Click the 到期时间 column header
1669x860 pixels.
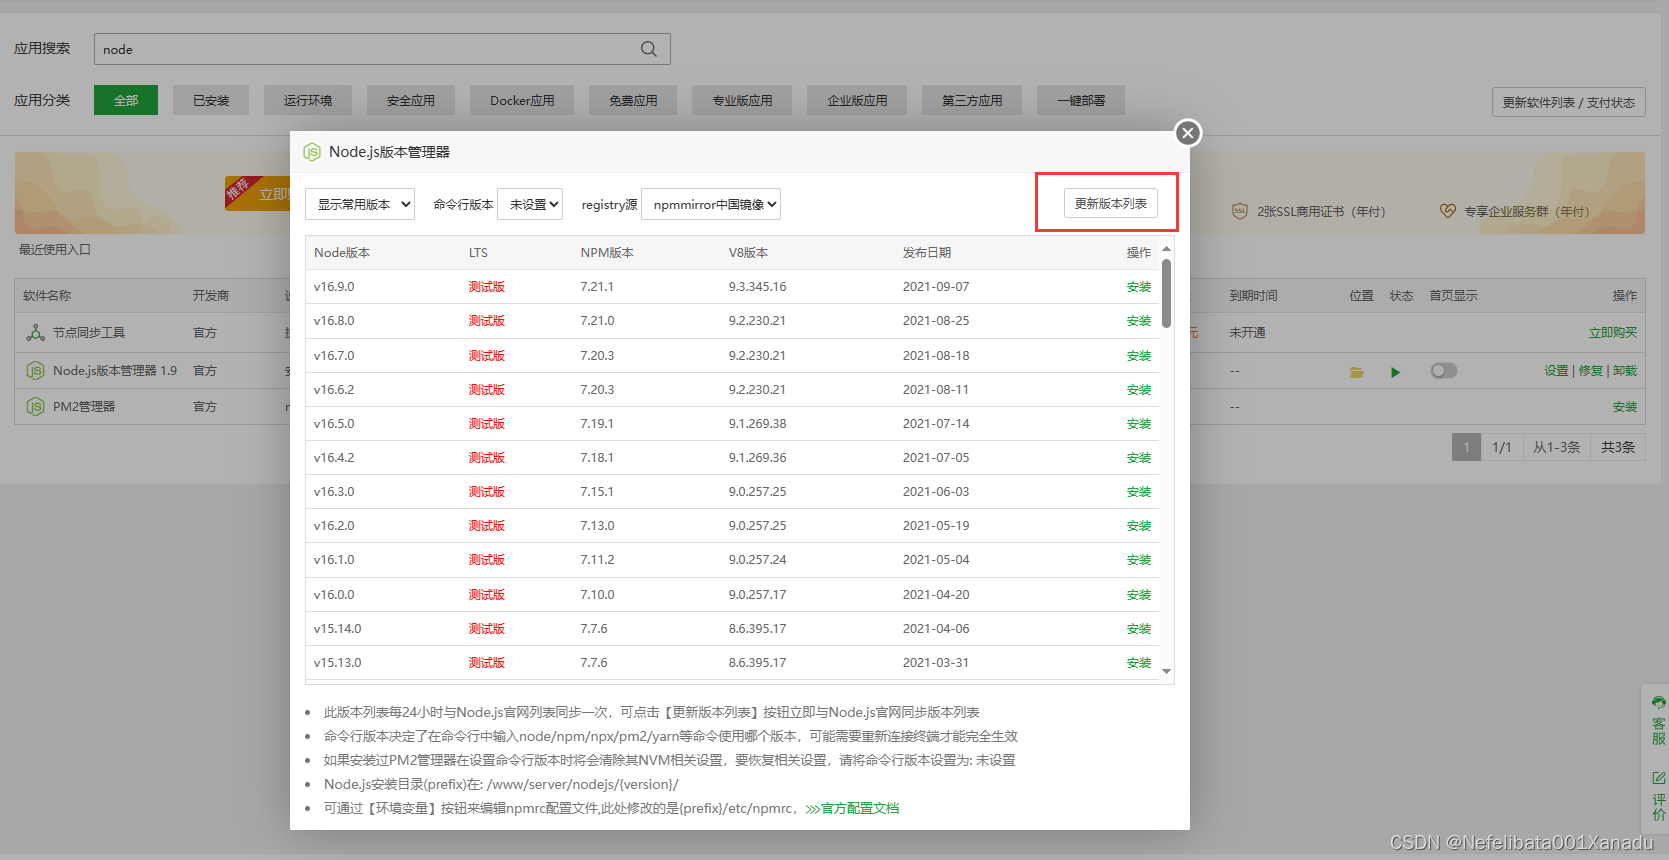pyautogui.click(x=1253, y=296)
